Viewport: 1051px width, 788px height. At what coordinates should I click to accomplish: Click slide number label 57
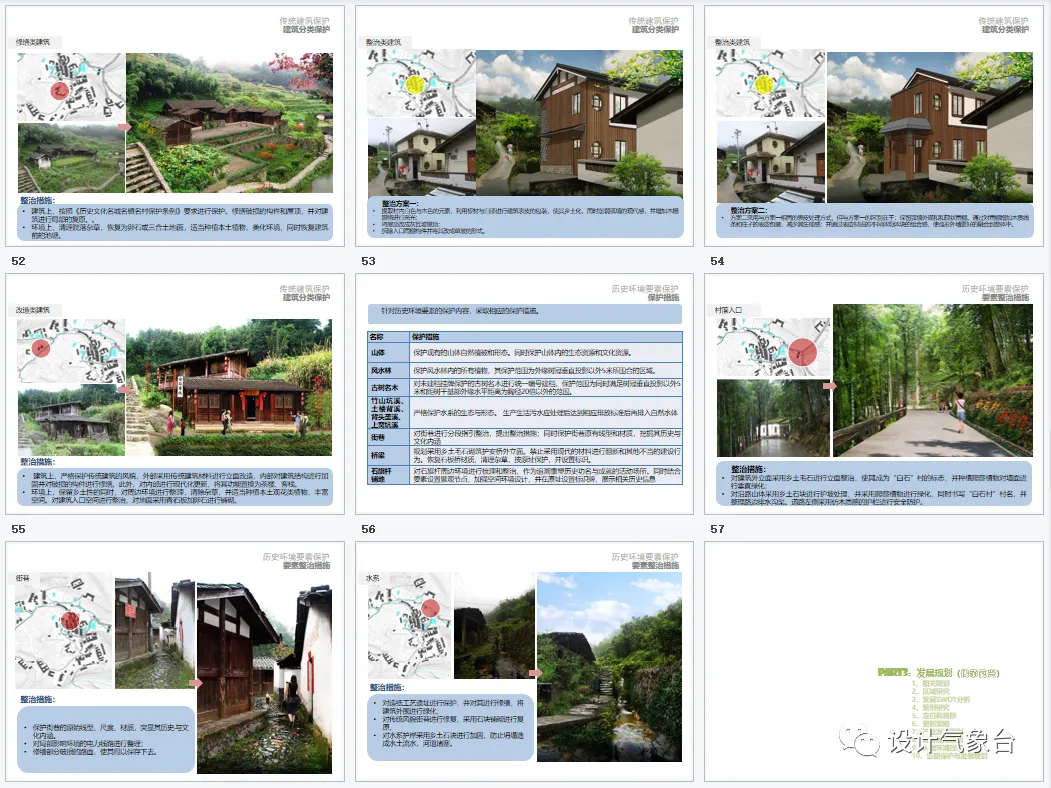tap(717, 529)
